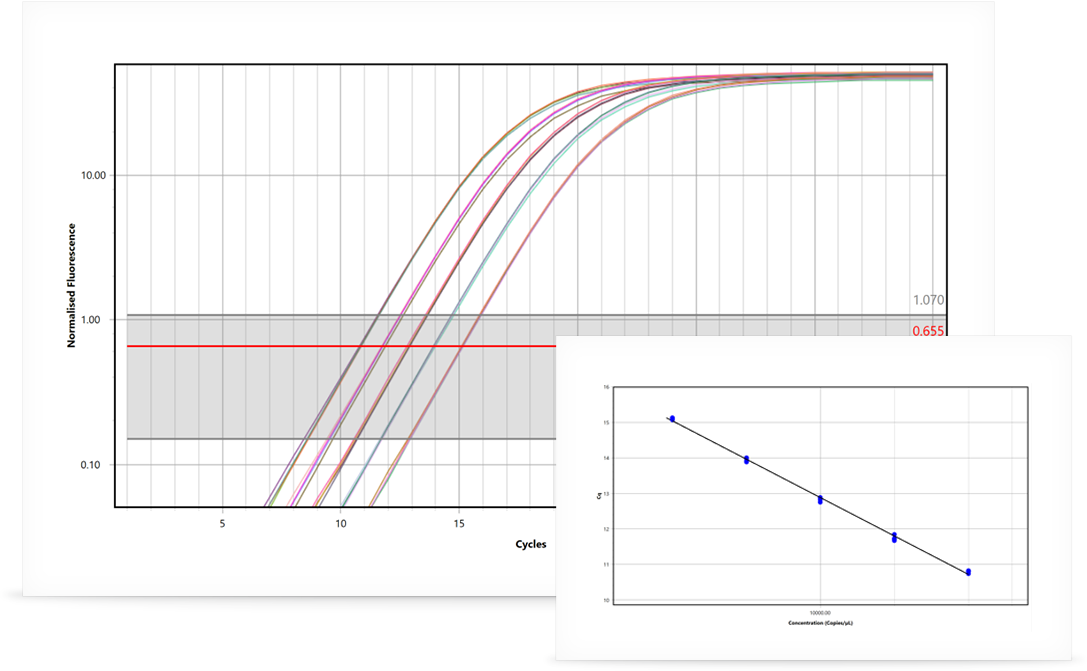The image size is (1087, 671).
Task: Click the "16" Cq tick on the standard curve
Action: click(x=606, y=387)
